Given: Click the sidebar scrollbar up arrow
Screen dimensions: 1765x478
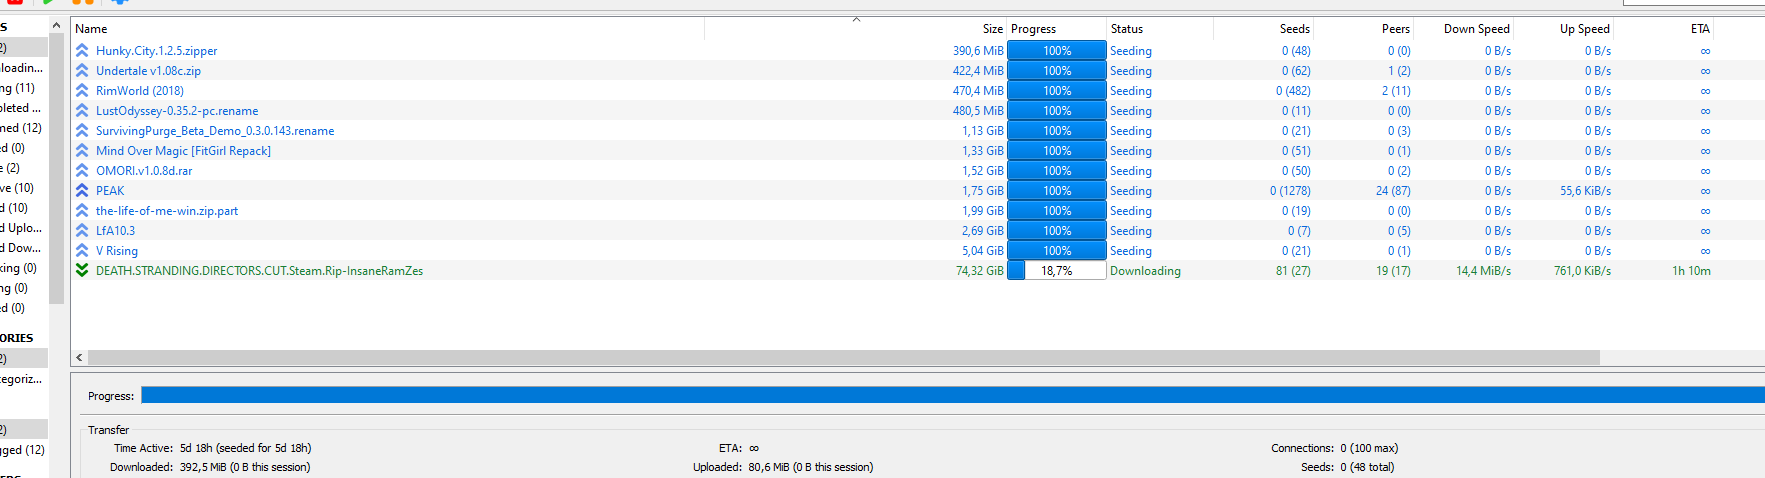Looking at the screenshot, I should pyautogui.click(x=56, y=25).
